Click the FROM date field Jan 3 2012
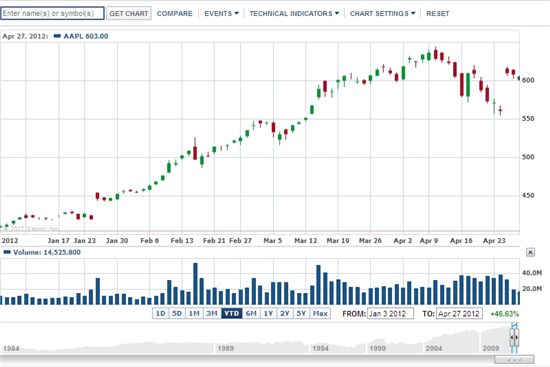 tap(390, 314)
